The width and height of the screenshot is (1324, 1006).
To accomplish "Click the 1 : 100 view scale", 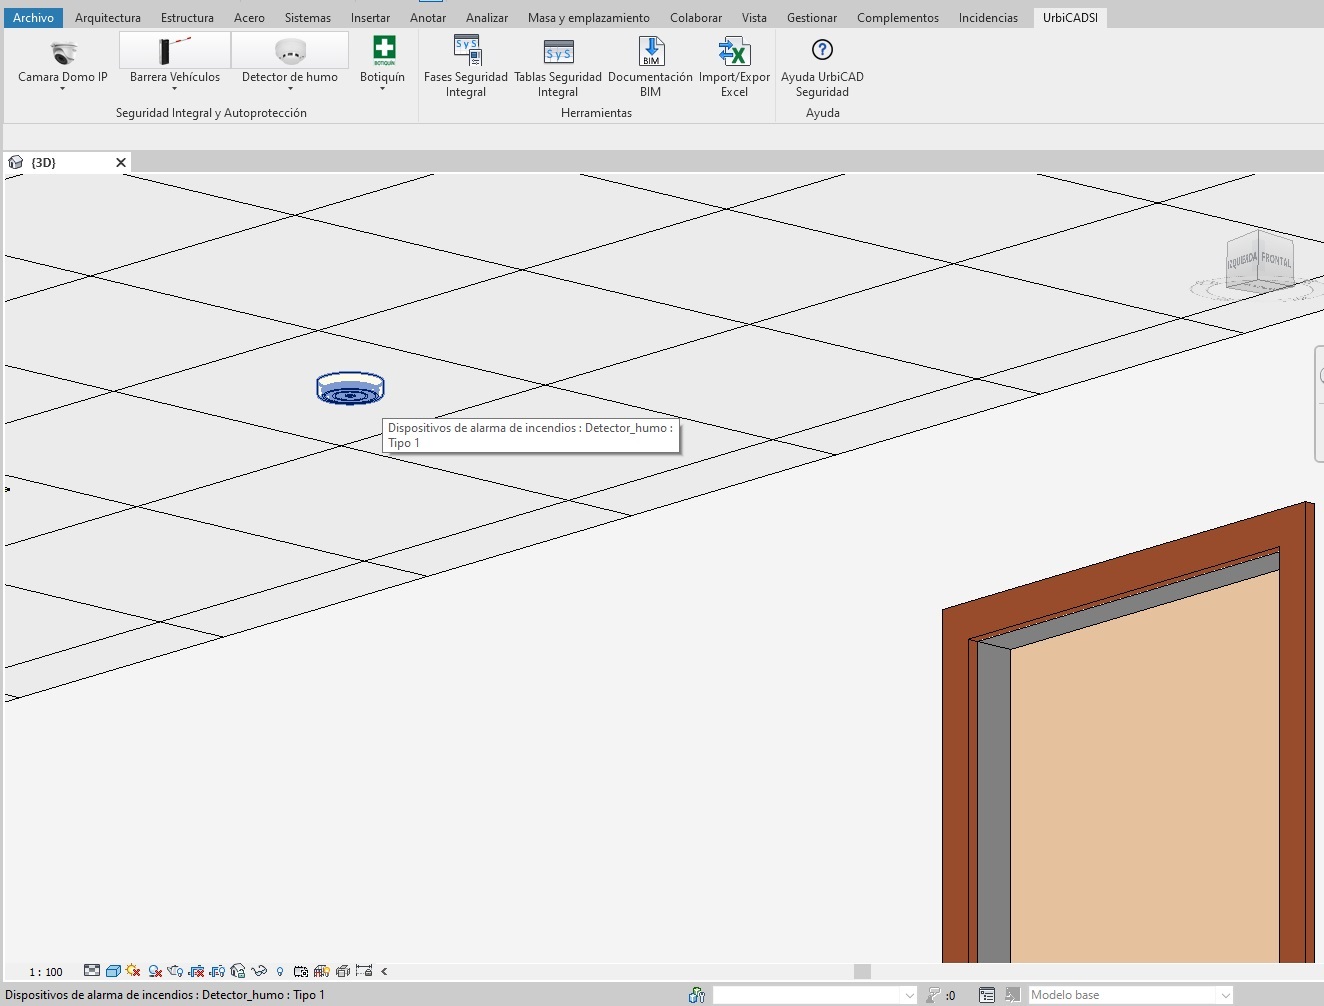I will tap(46, 972).
